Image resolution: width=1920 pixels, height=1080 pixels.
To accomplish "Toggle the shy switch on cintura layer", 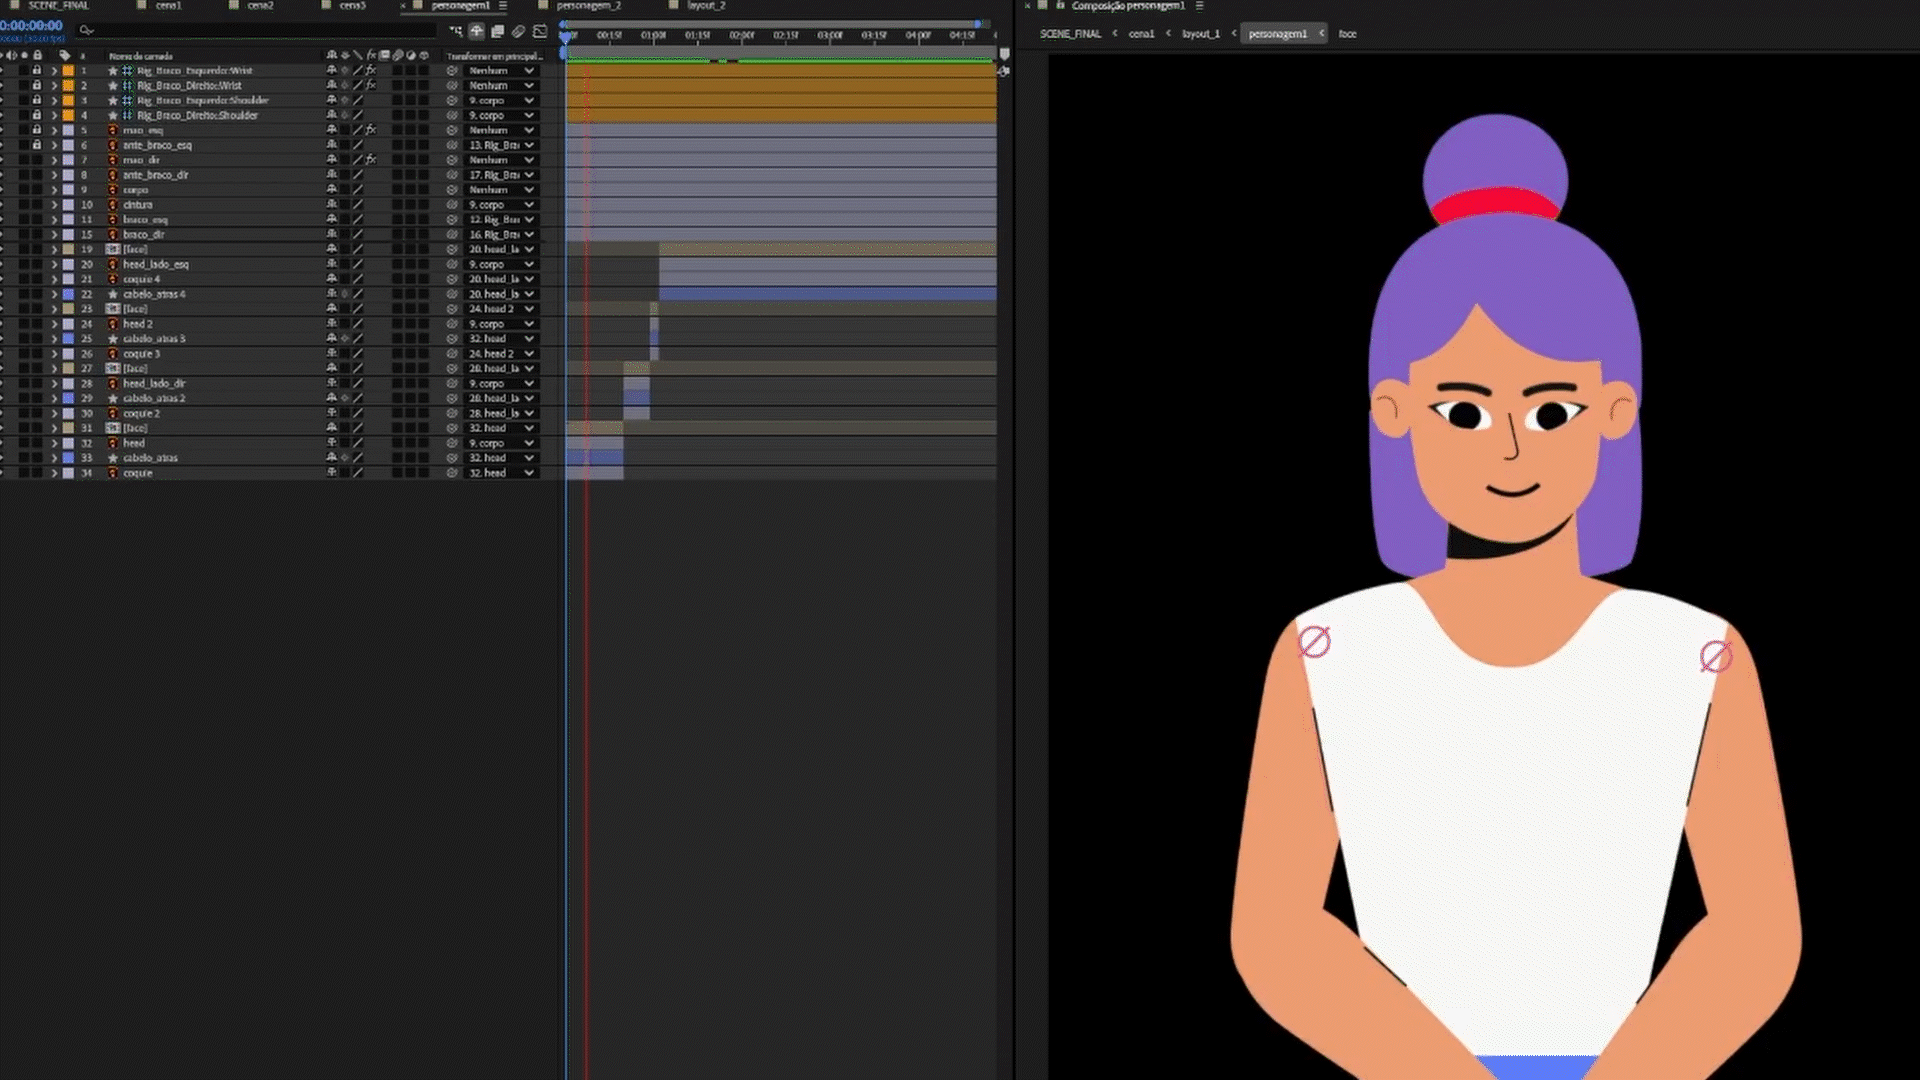I will (332, 205).
